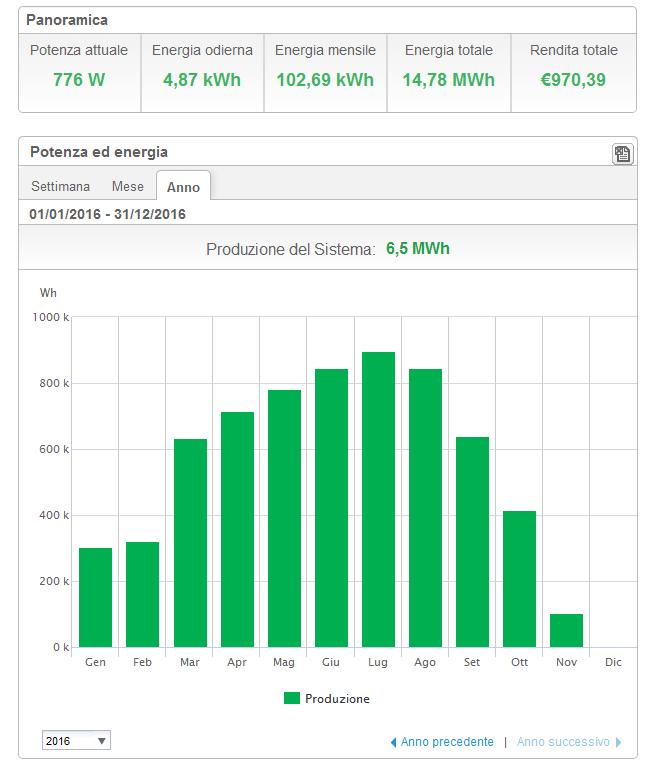
Task: Open the 2016 year dropdown
Action: tap(76, 741)
